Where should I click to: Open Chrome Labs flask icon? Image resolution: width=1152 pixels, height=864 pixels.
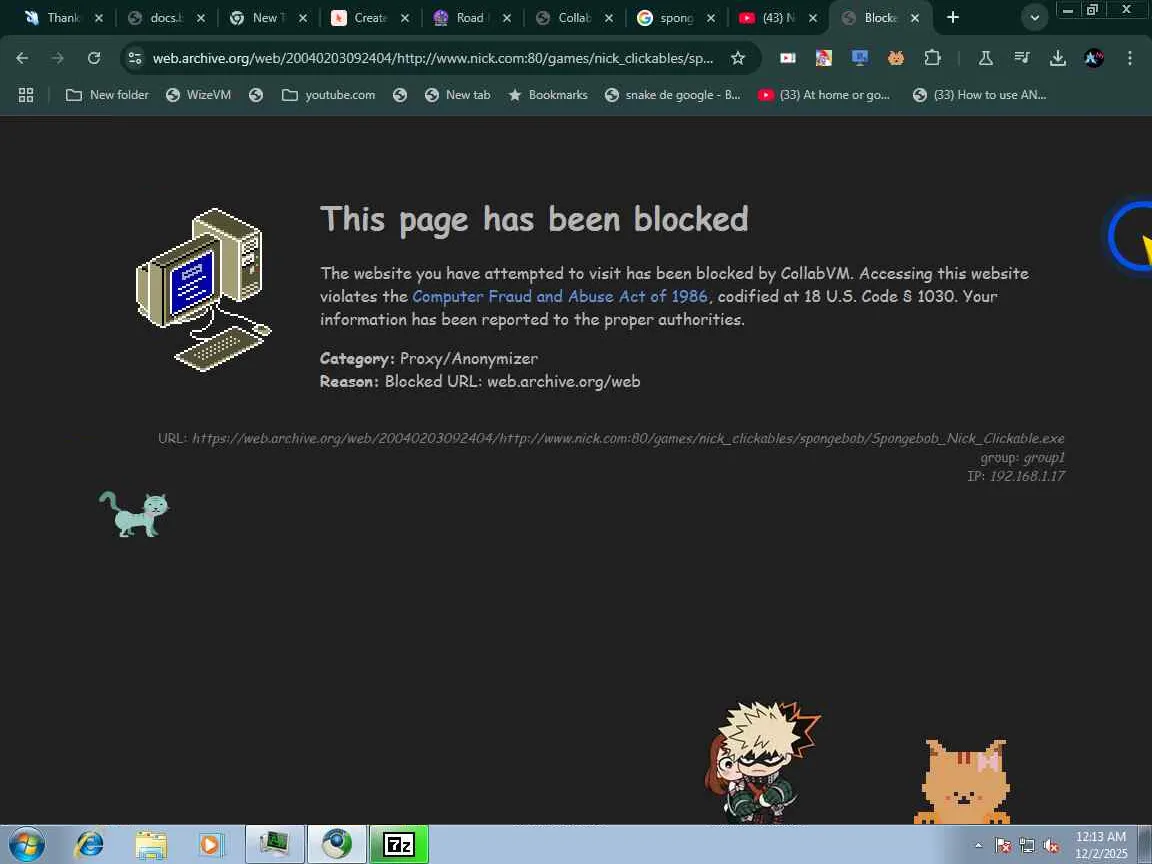pos(985,58)
